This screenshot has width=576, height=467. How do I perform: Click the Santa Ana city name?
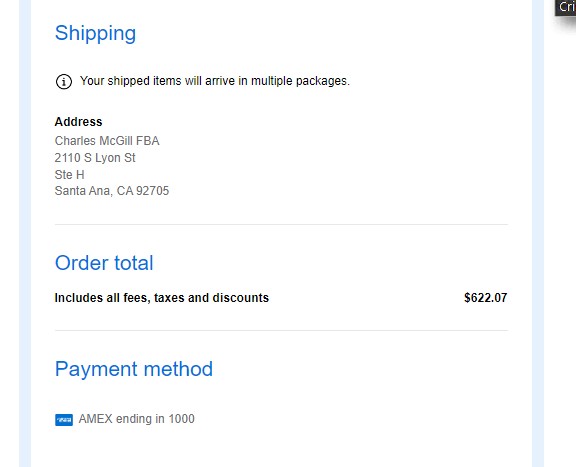82,191
